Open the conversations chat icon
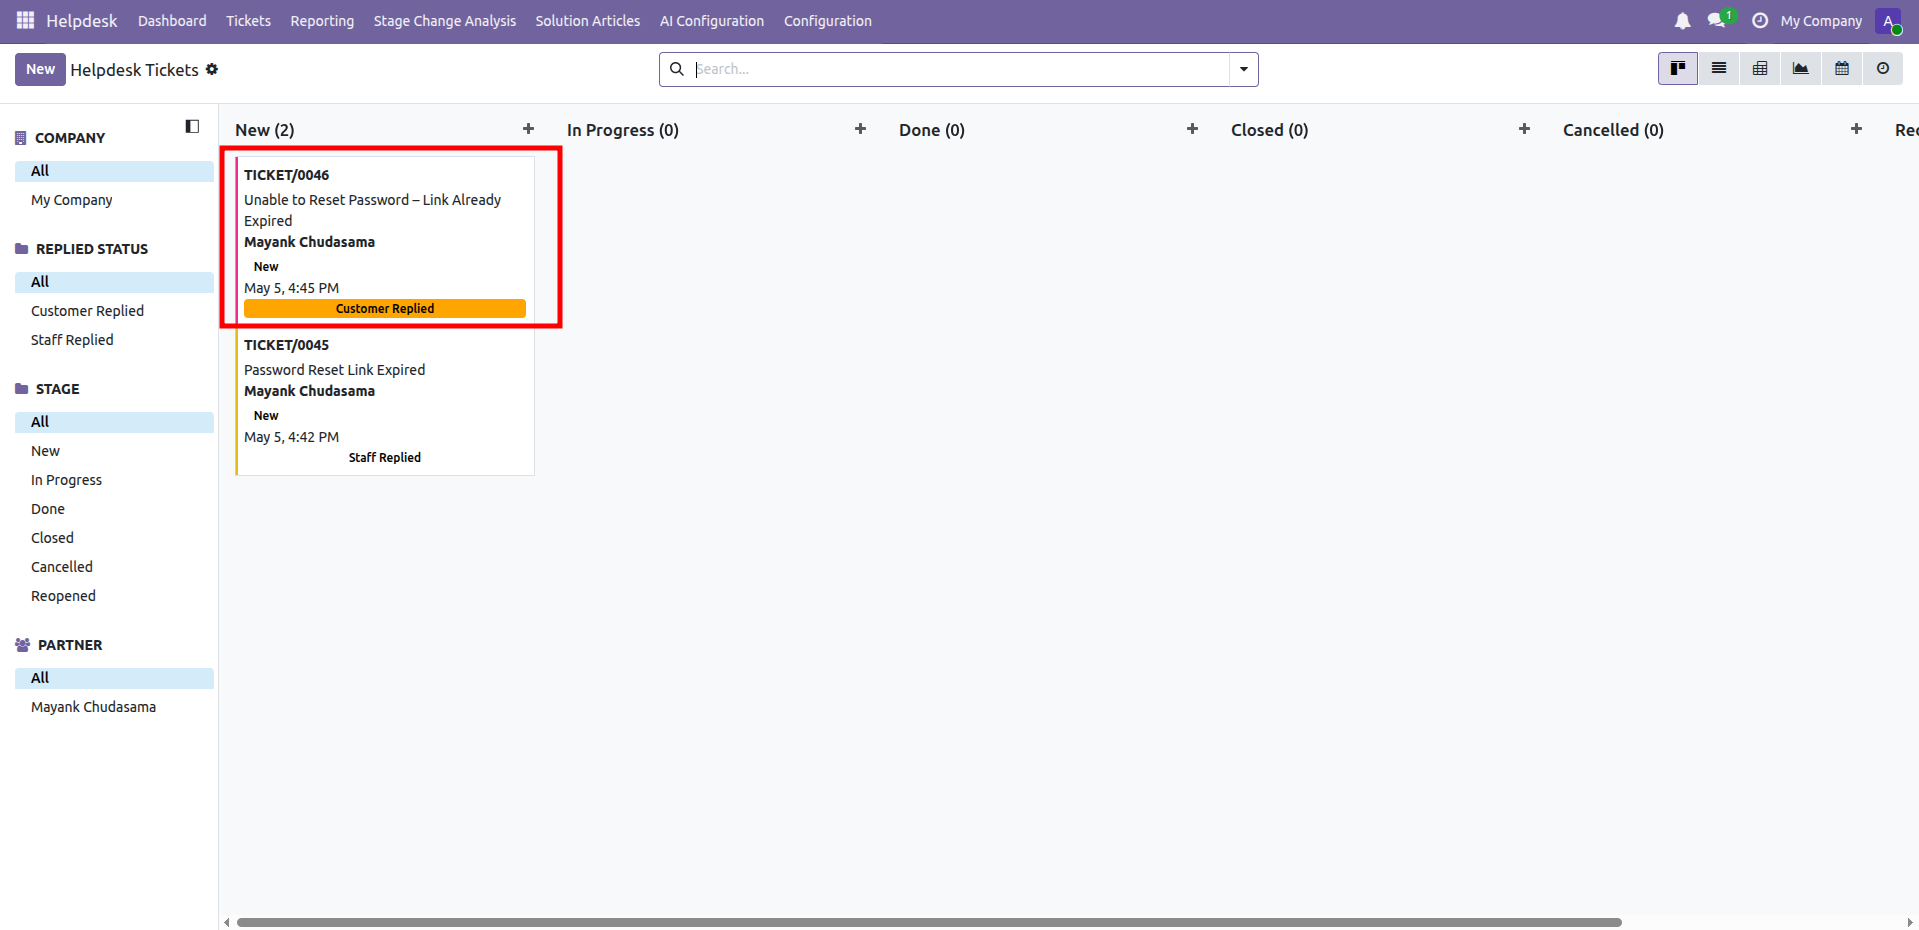This screenshot has width=1919, height=930. click(1718, 21)
